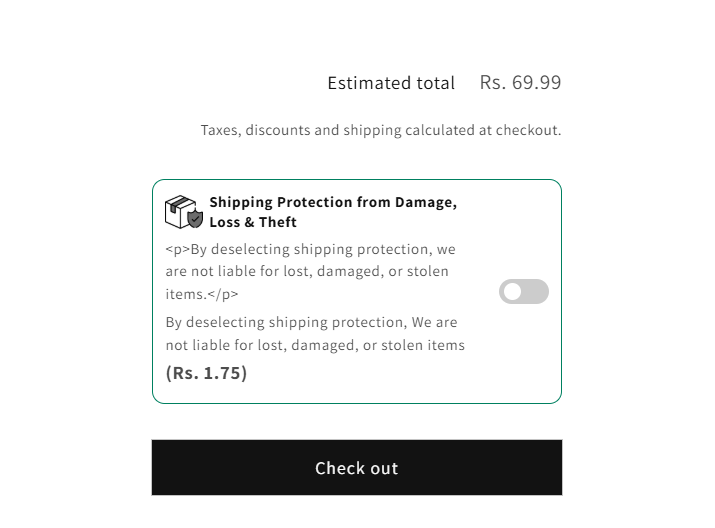Click the "are not liable for lost, damaged, or stolen" line
The height and width of the screenshot is (528, 715).
307,271
